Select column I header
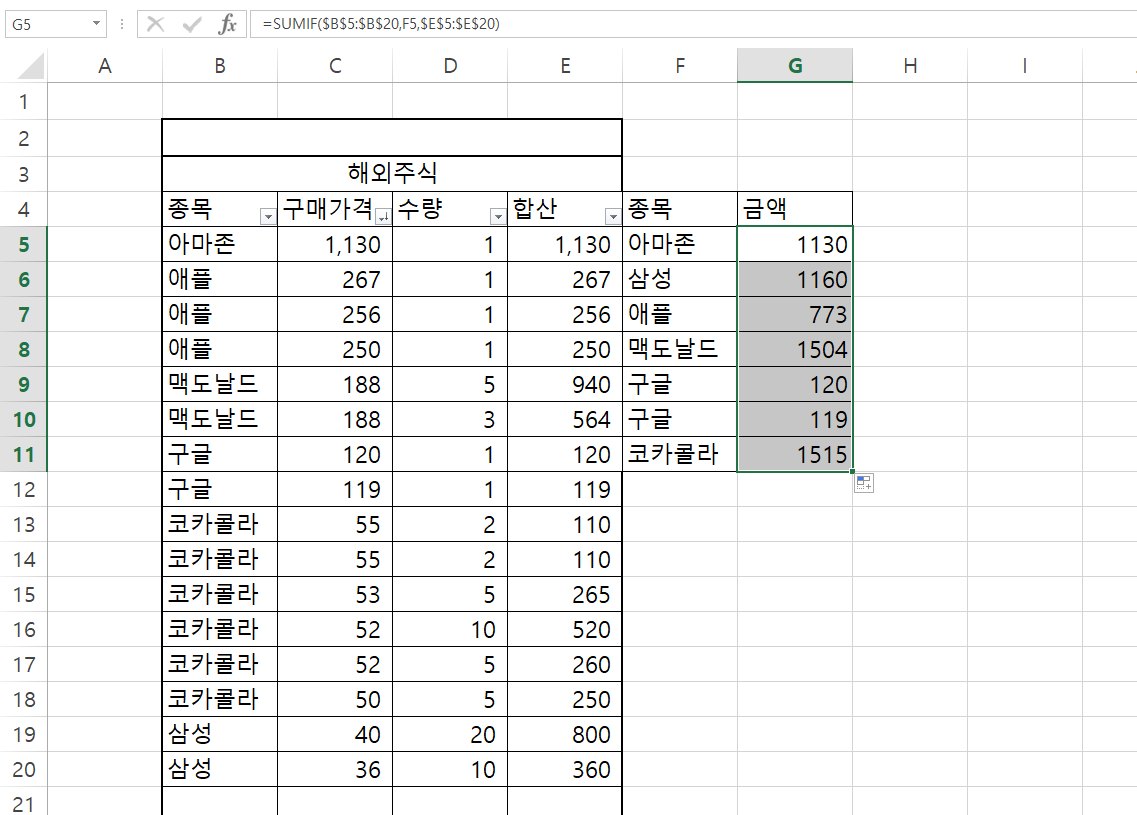The height and width of the screenshot is (815, 1137). [x=1025, y=66]
